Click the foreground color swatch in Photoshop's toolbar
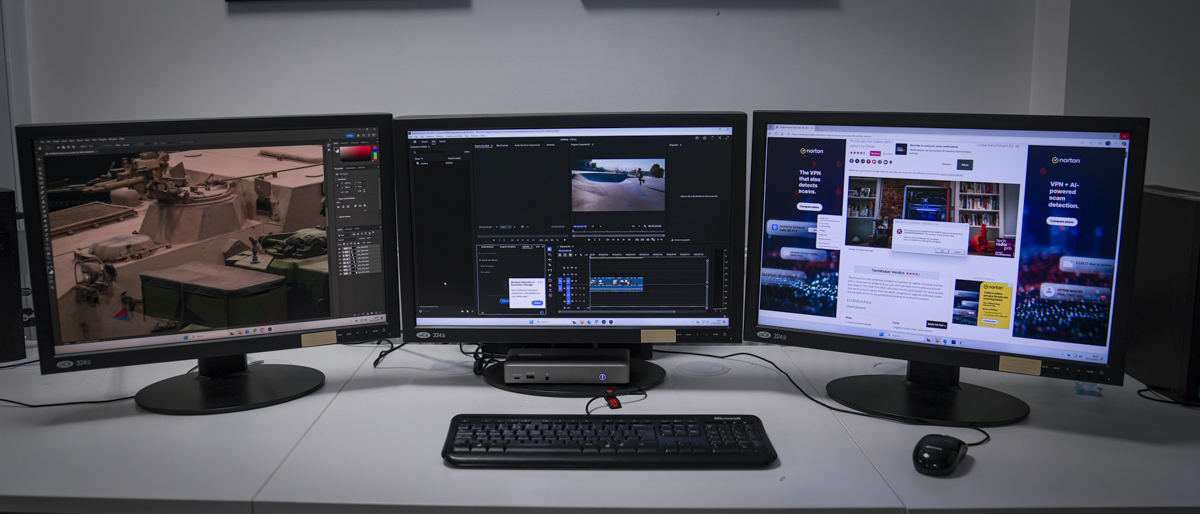1200x514 pixels. [x=50, y=269]
